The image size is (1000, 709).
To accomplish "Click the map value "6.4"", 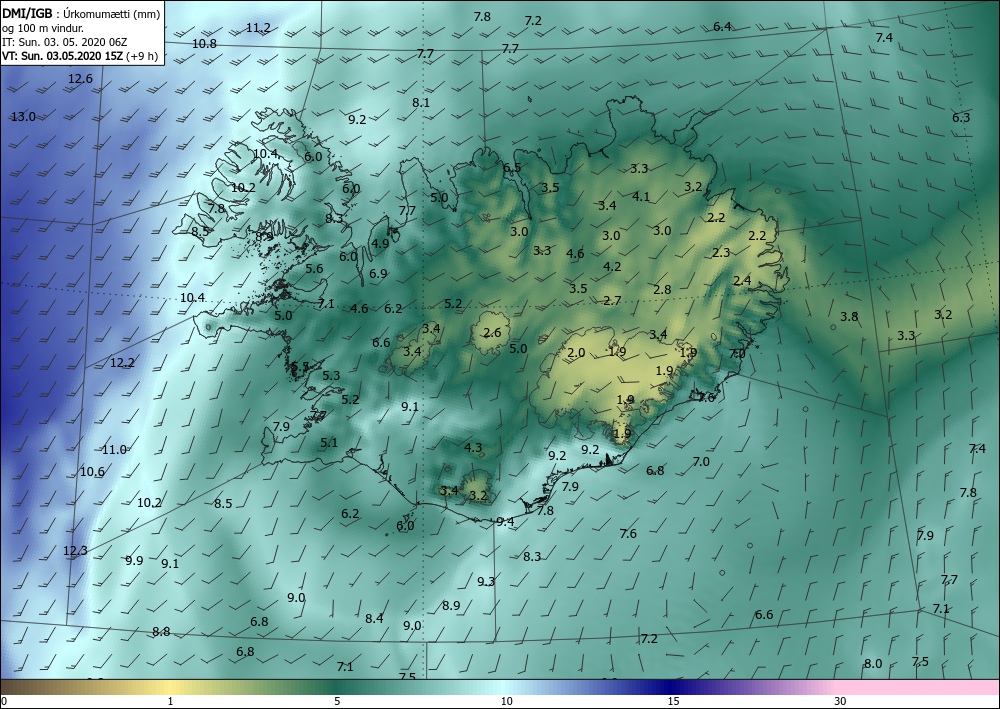I will 722,27.
